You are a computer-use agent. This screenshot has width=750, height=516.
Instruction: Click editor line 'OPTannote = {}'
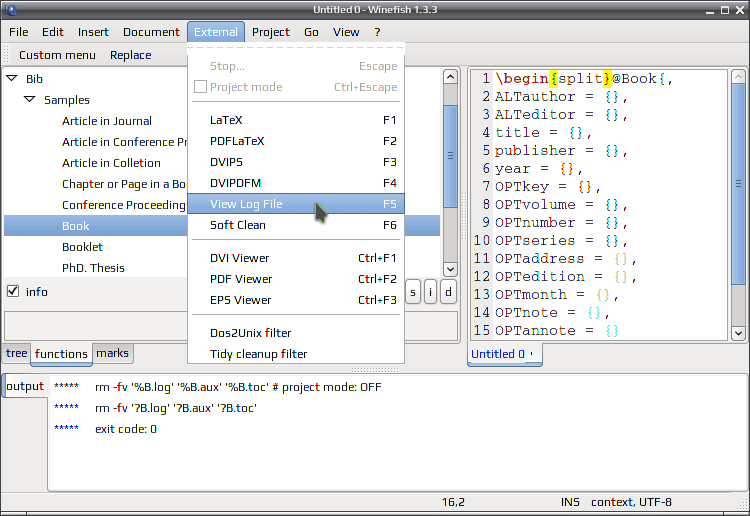(x=557, y=330)
